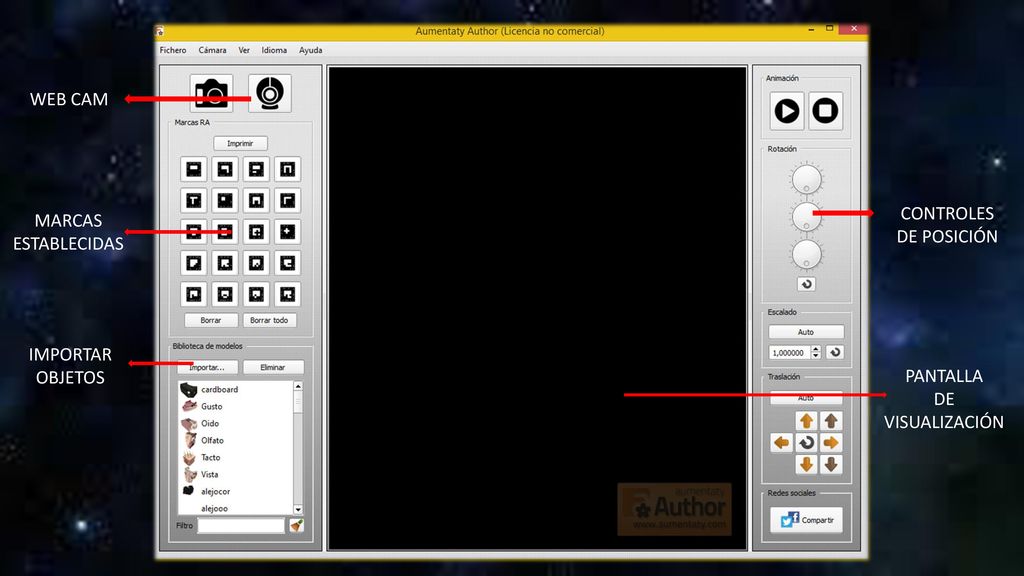The width and height of the screenshot is (1024, 576).
Task: Adjust the bottom rotation dial
Action: click(807, 254)
